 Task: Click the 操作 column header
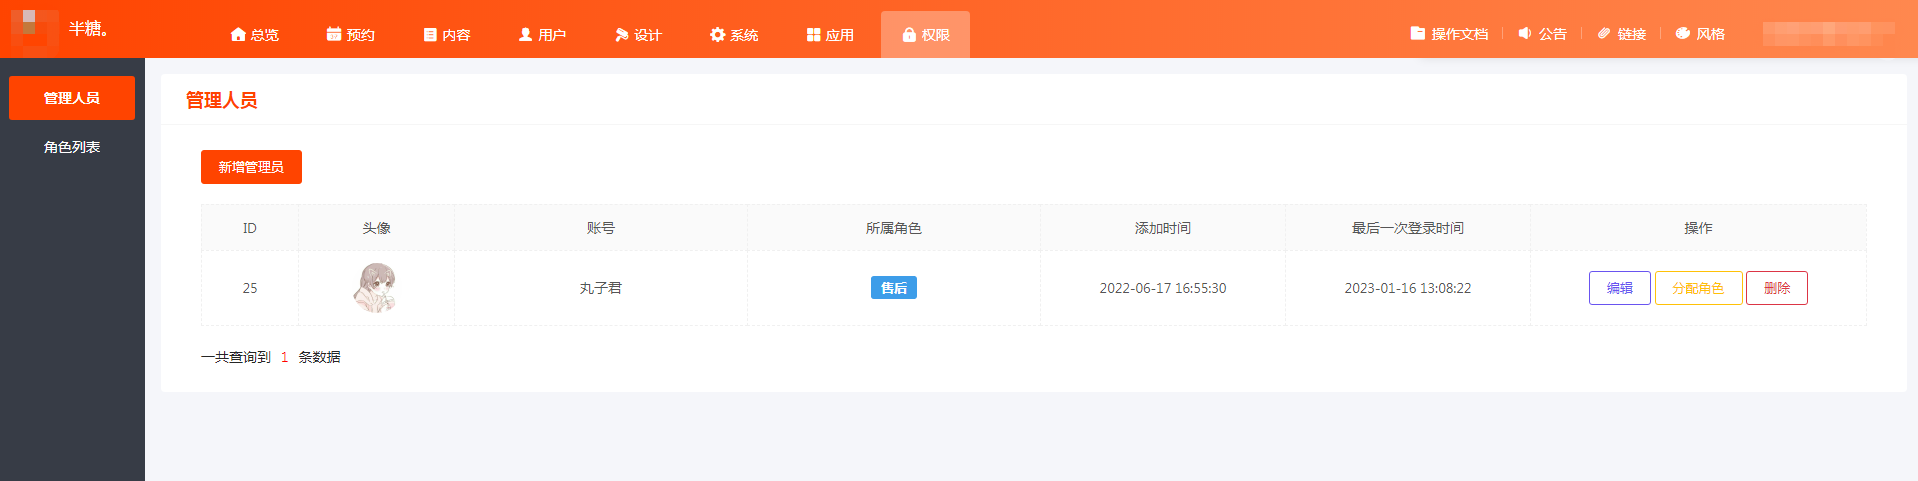tap(1698, 228)
